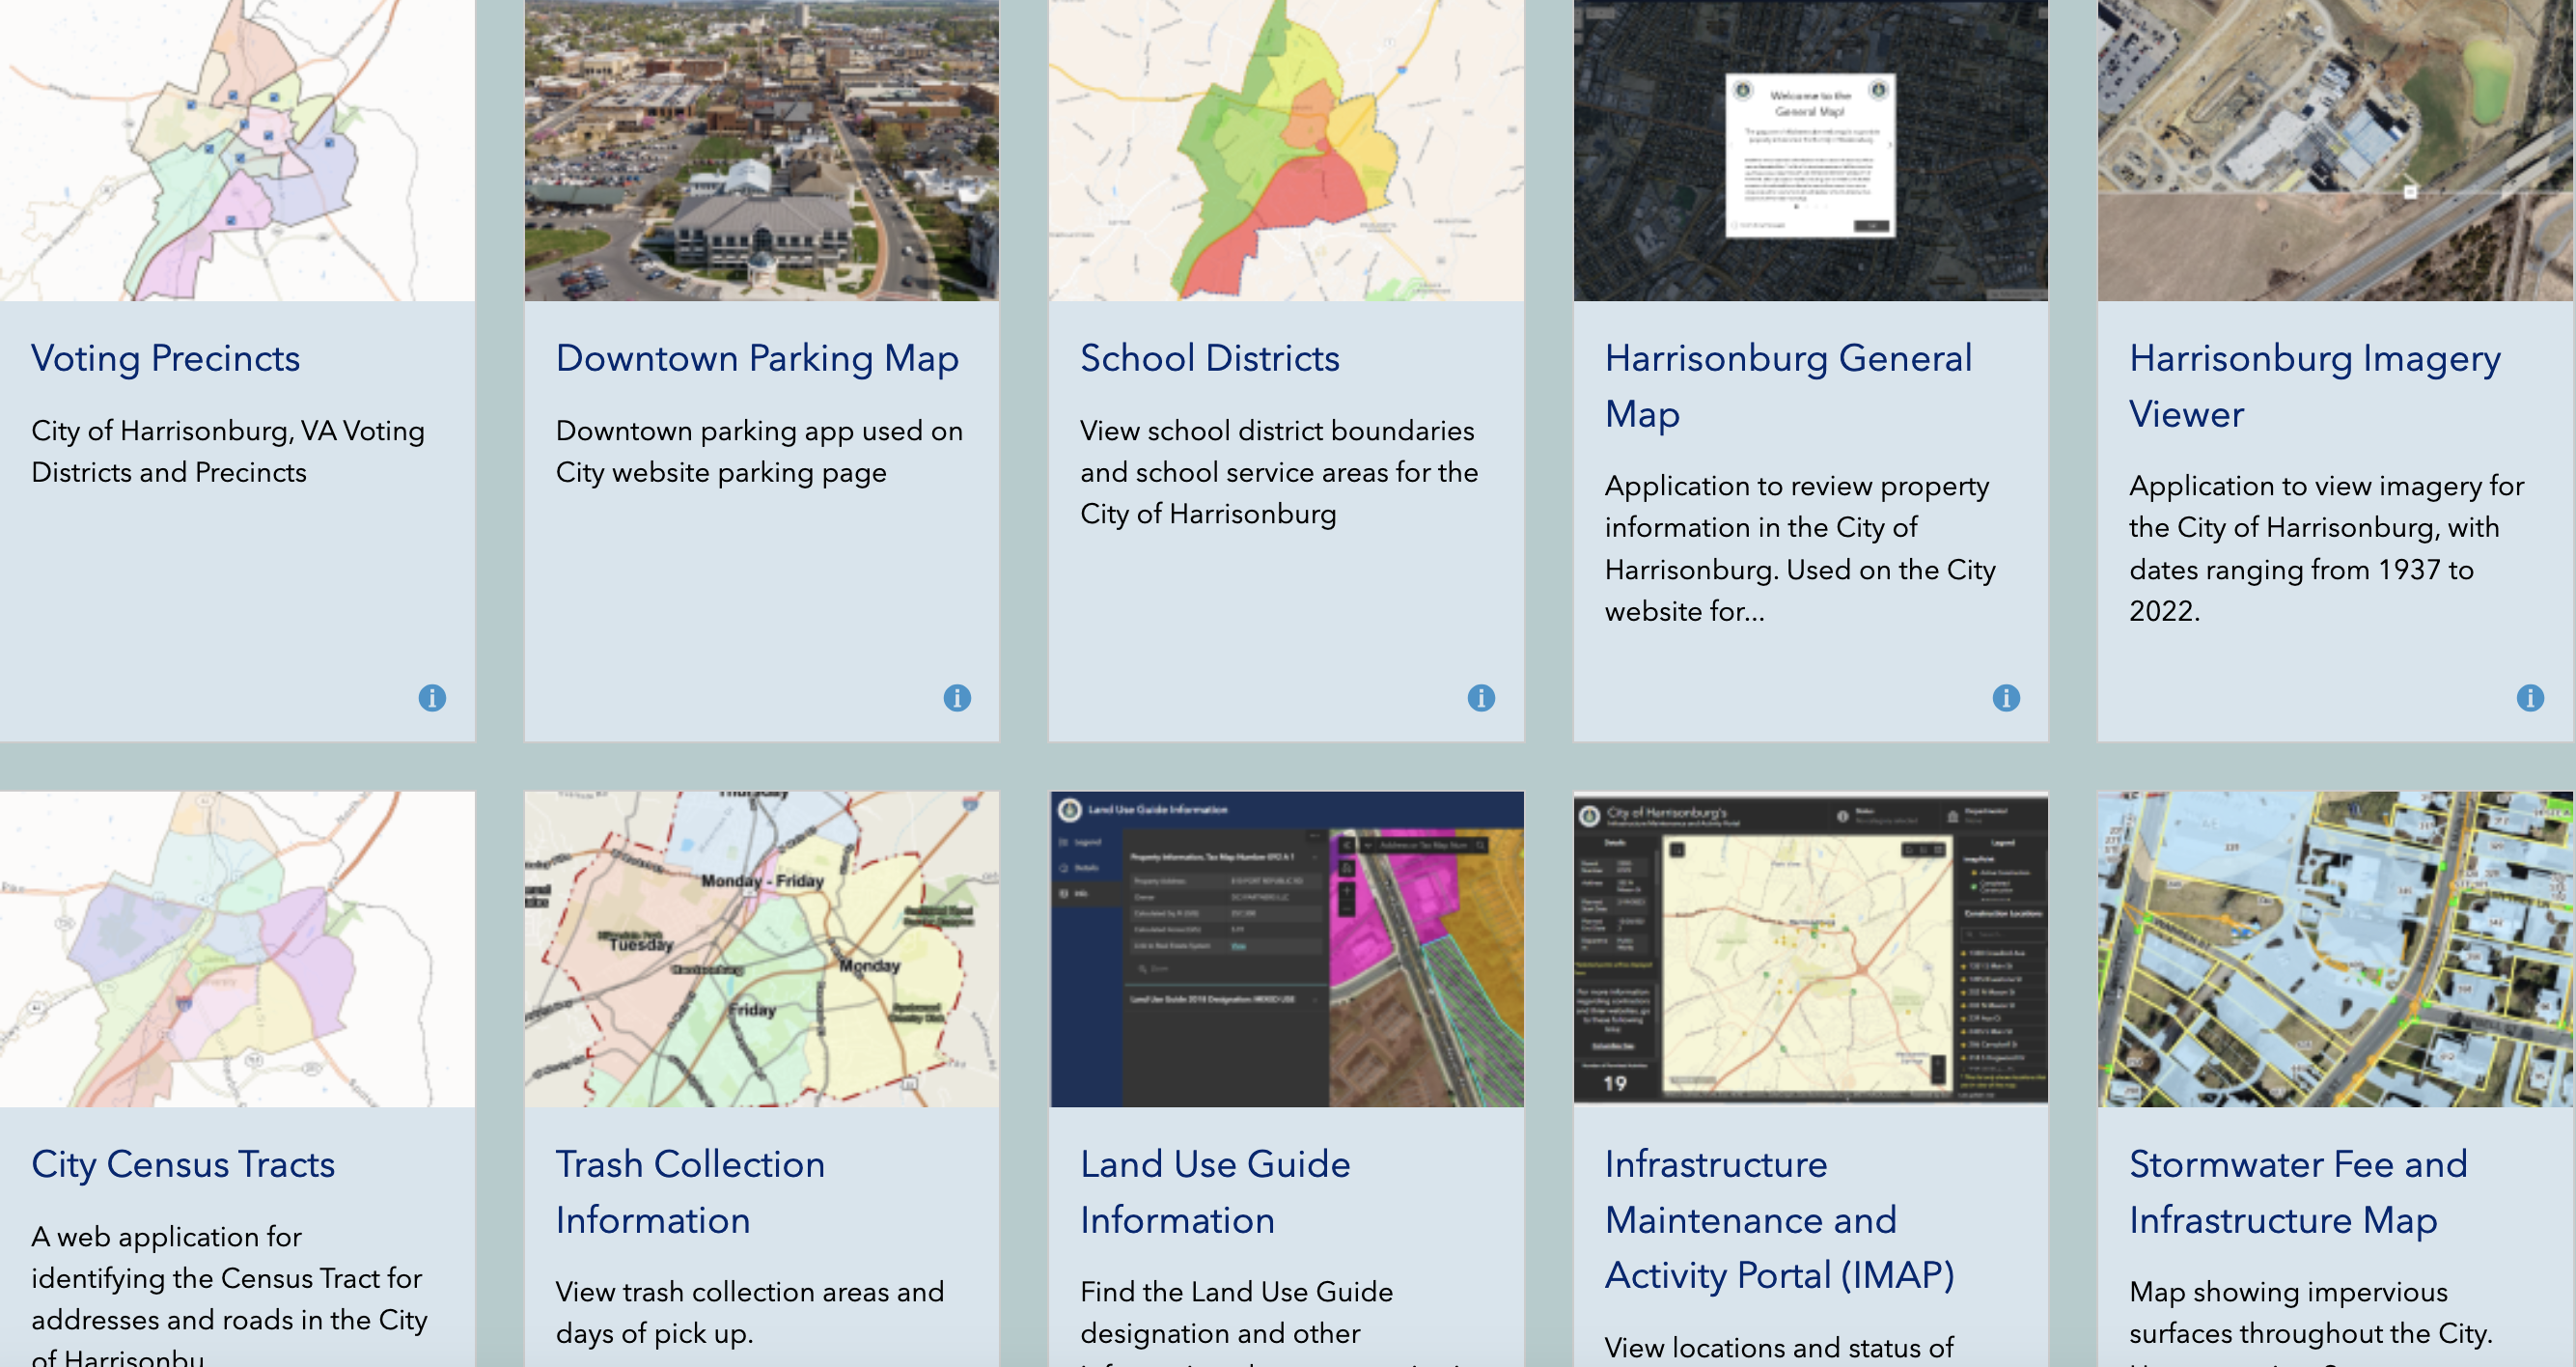Click the Voting Precincts map thumbnail

(x=237, y=150)
